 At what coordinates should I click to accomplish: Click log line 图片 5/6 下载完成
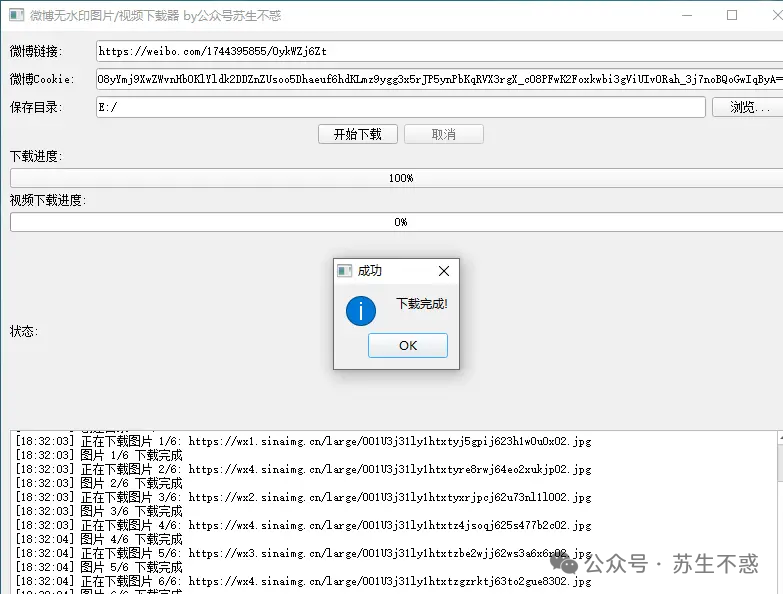99,567
